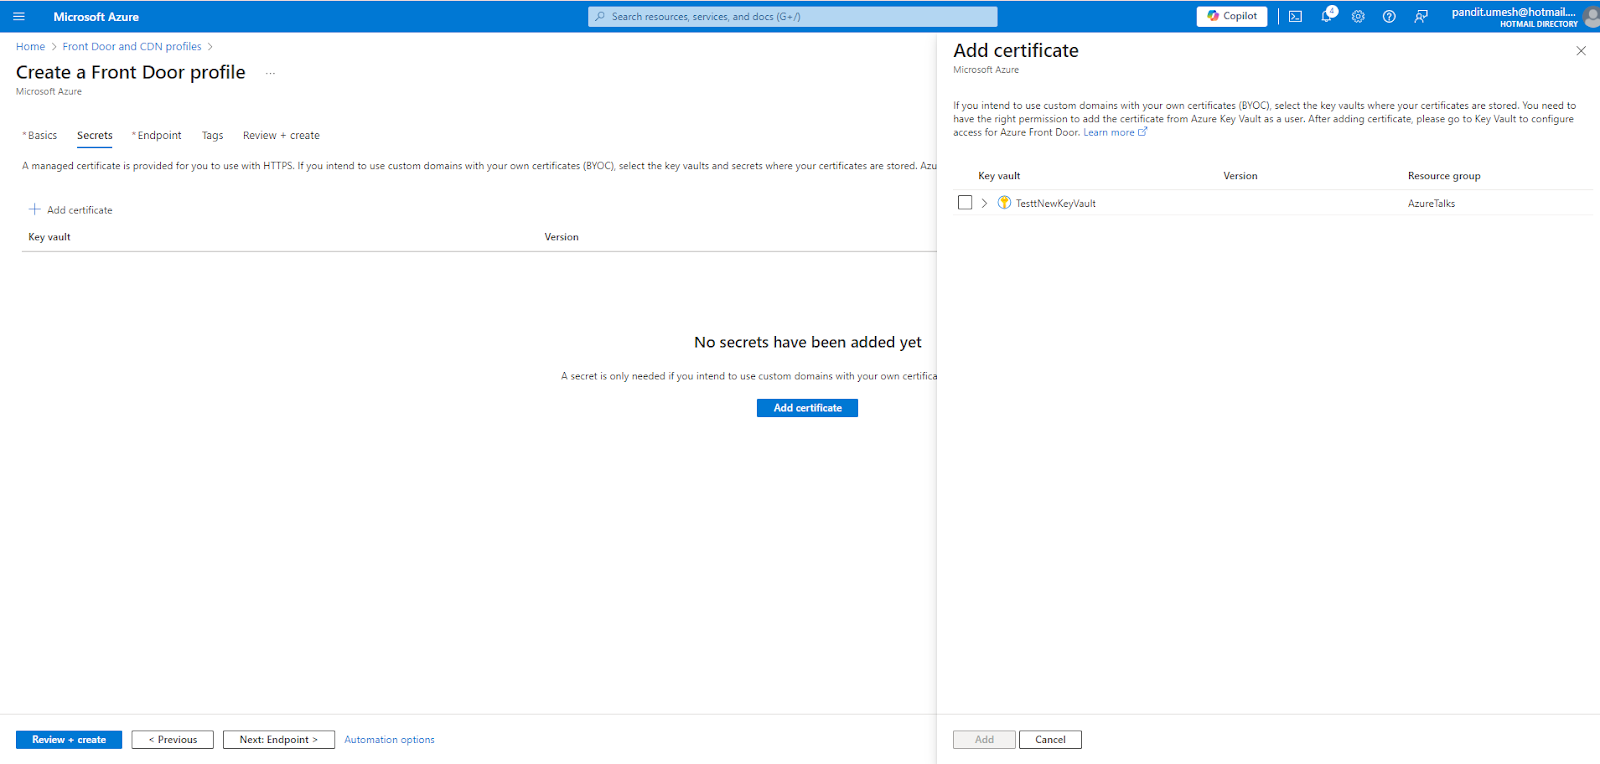Viewport: 1600px width, 764px height.
Task: Open the Tags tab
Action: [x=212, y=135]
